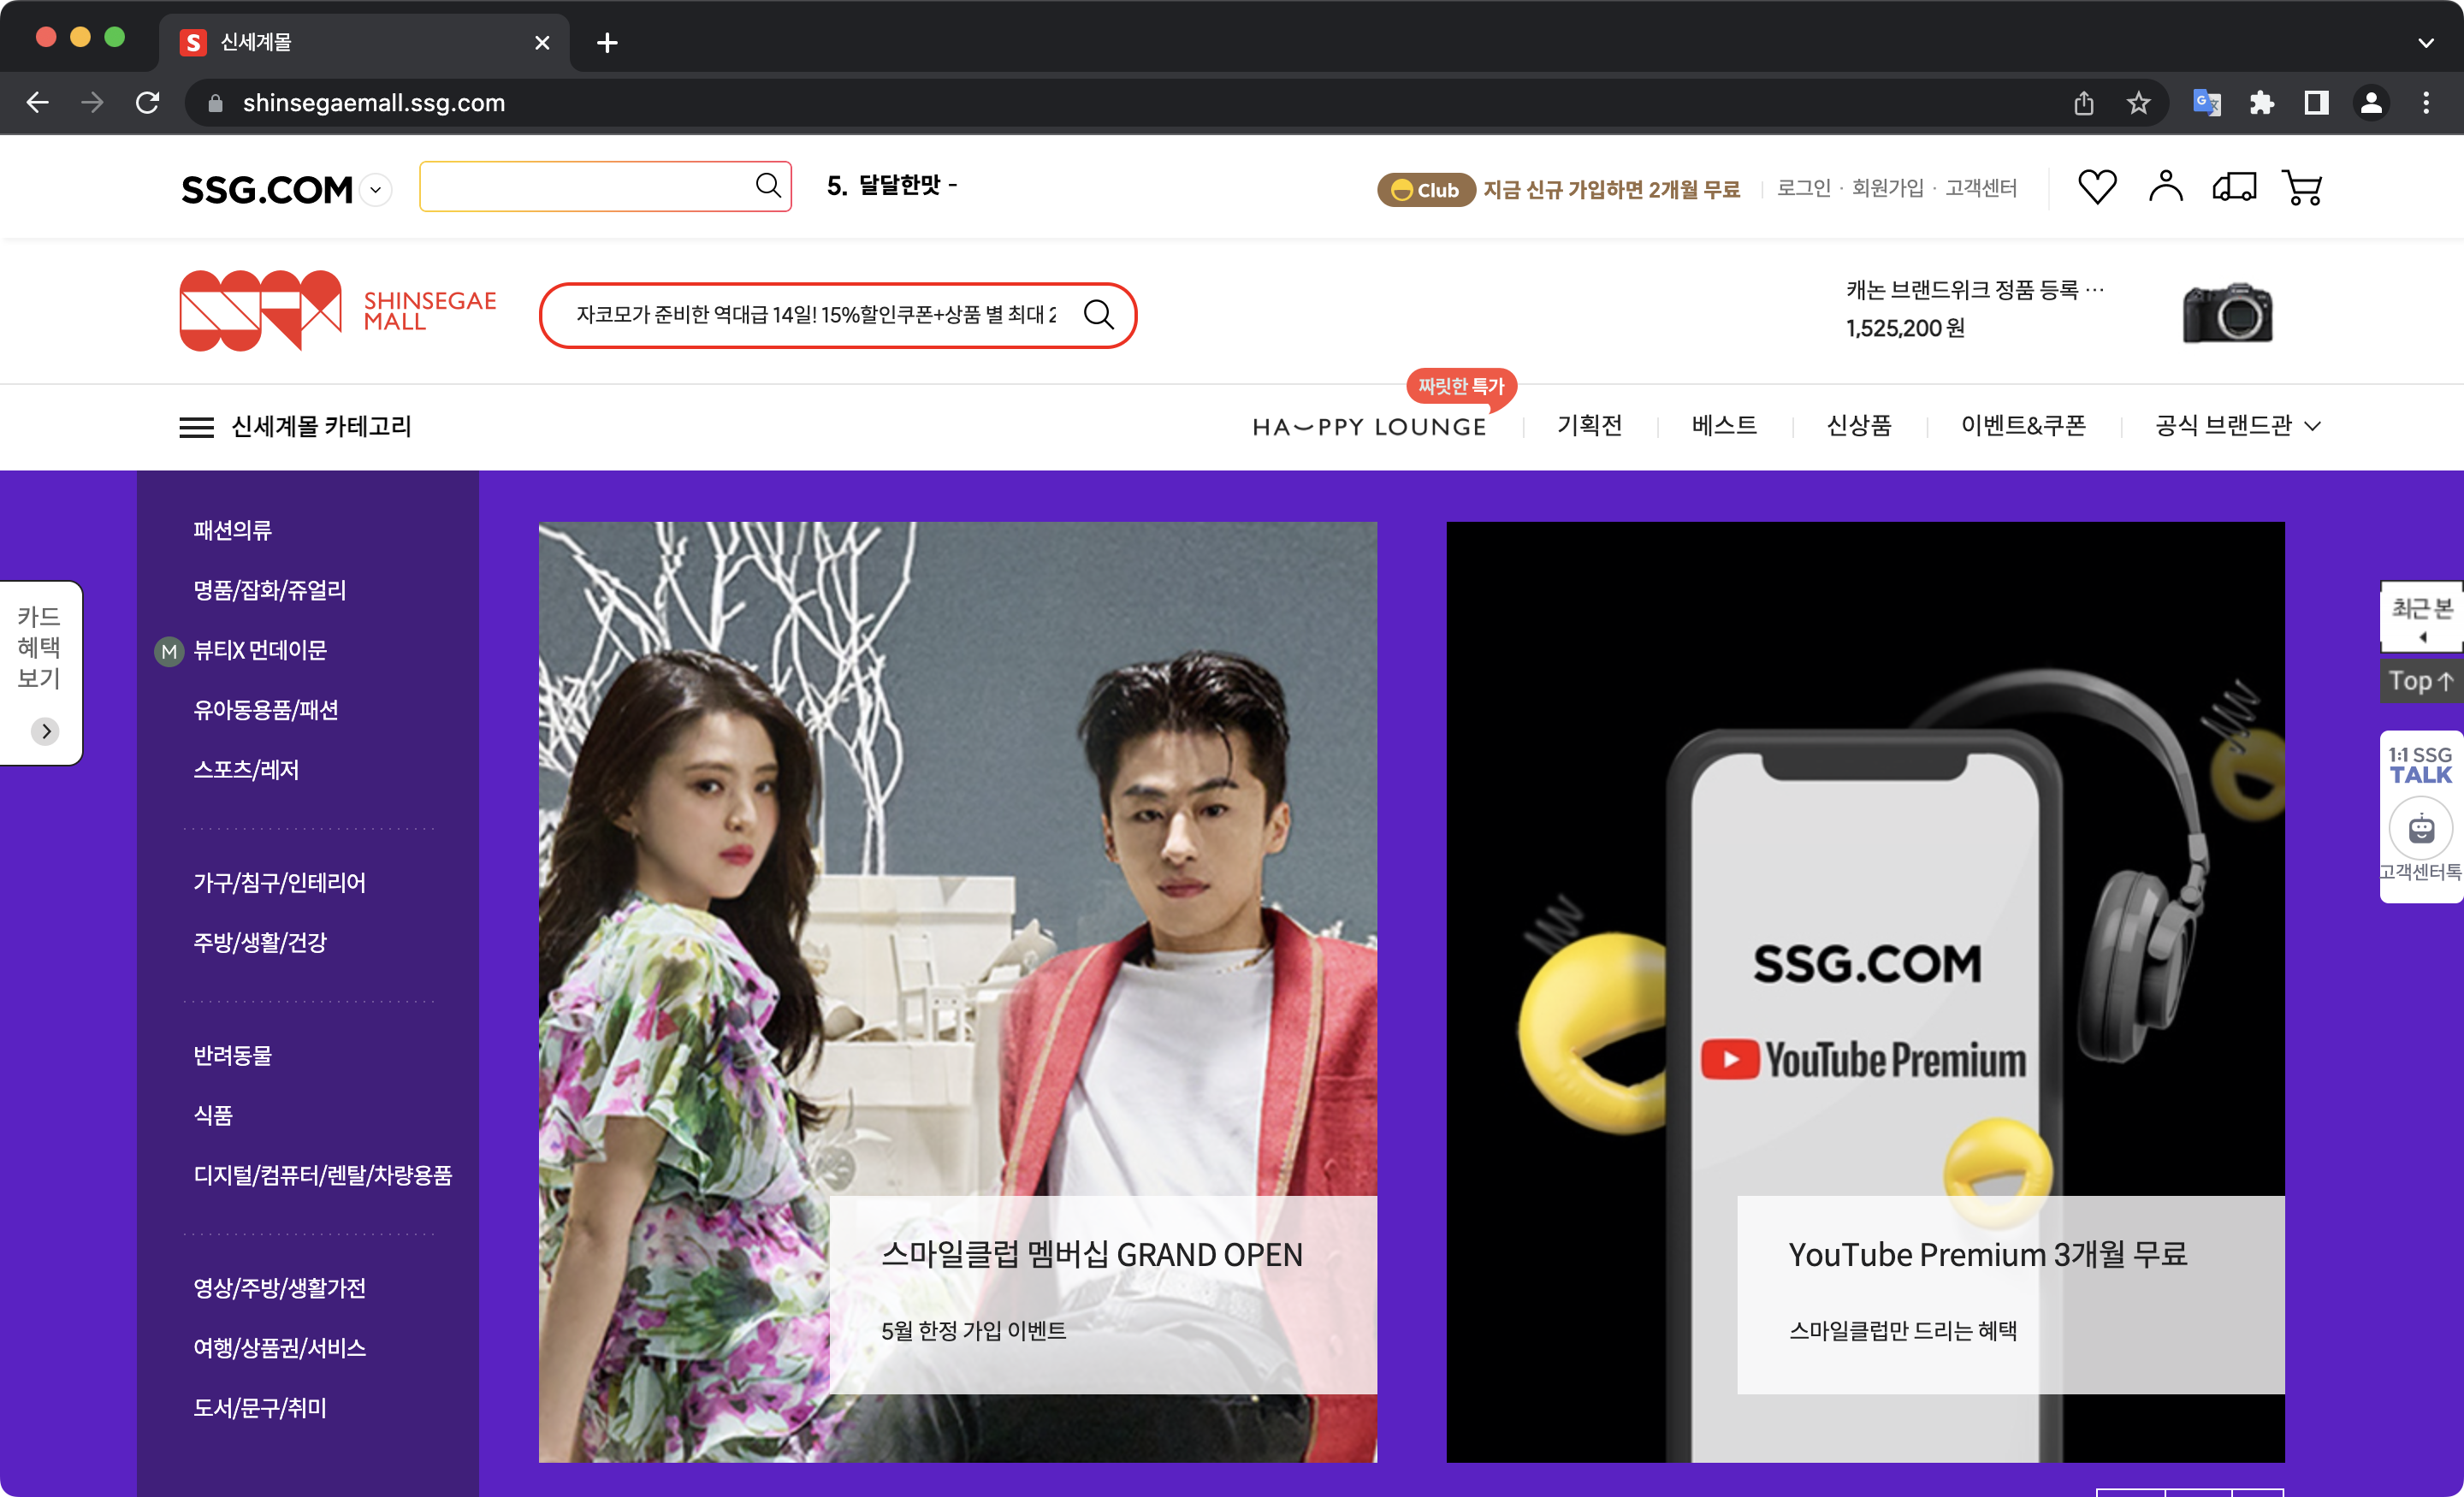Expand the 공식 브랜드관 dropdown
Image resolution: width=2464 pixels, height=1497 pixels.
coord(2312,426)
